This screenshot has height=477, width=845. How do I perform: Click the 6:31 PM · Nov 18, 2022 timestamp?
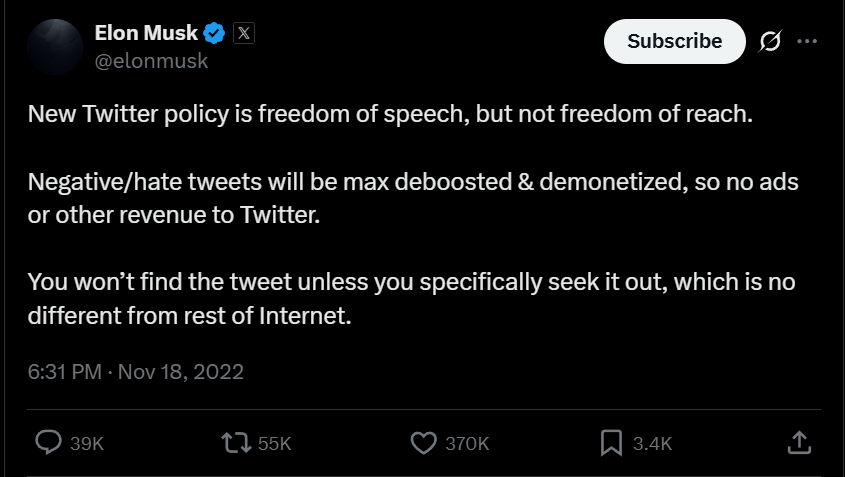pos(136,372)
